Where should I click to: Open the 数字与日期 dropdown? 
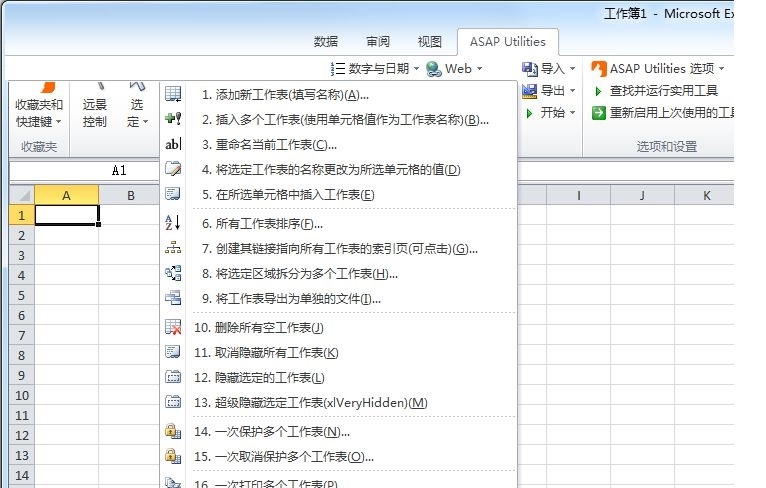(416, 69)
